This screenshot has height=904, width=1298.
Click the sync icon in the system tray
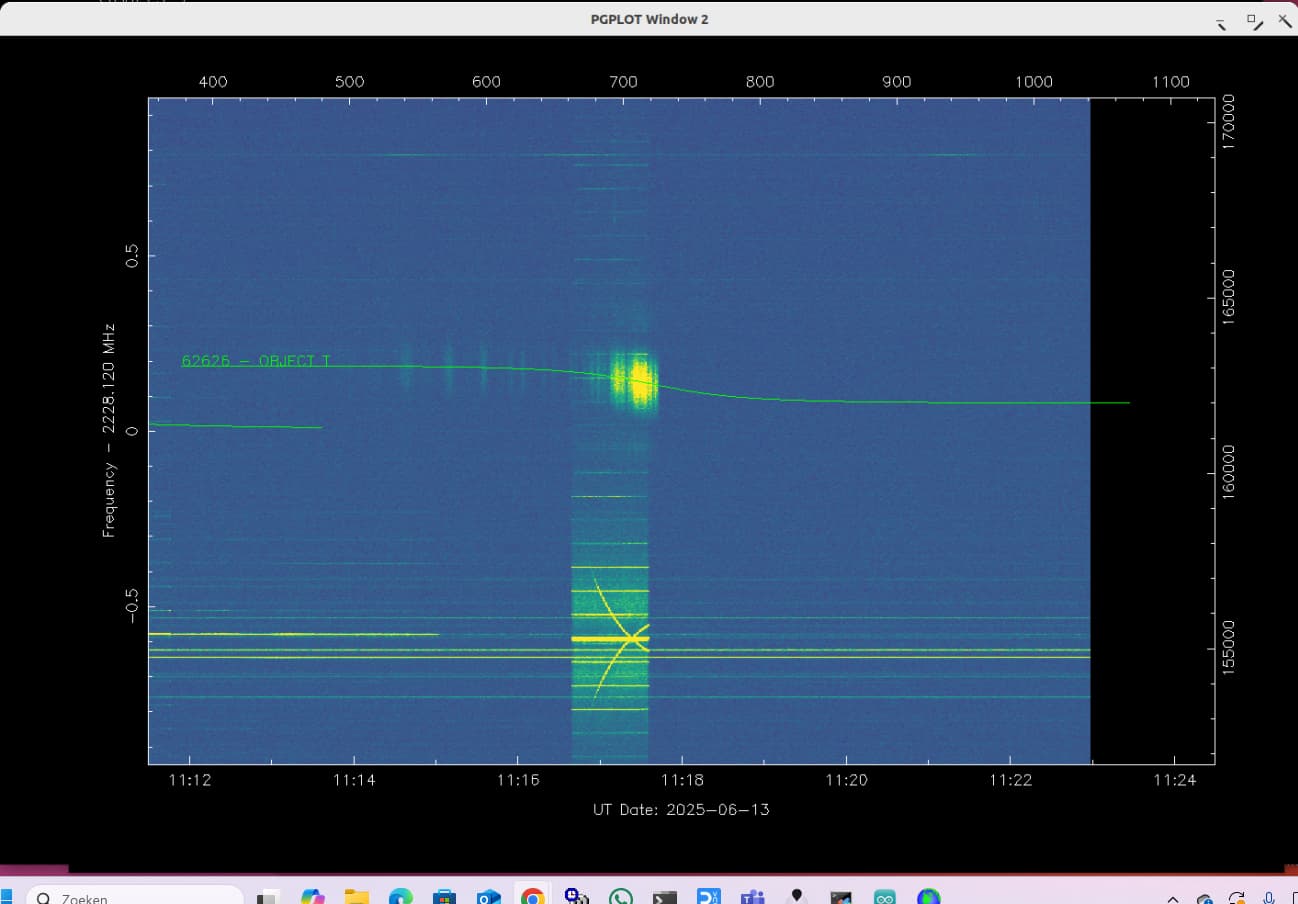coord(1237,898)
